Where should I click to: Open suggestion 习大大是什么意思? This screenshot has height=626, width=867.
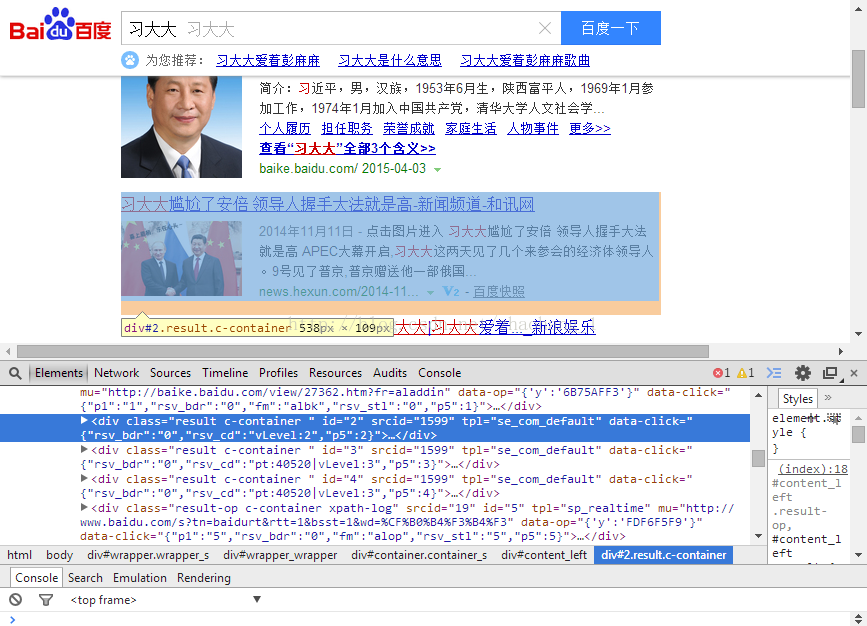tap(390, 60)
